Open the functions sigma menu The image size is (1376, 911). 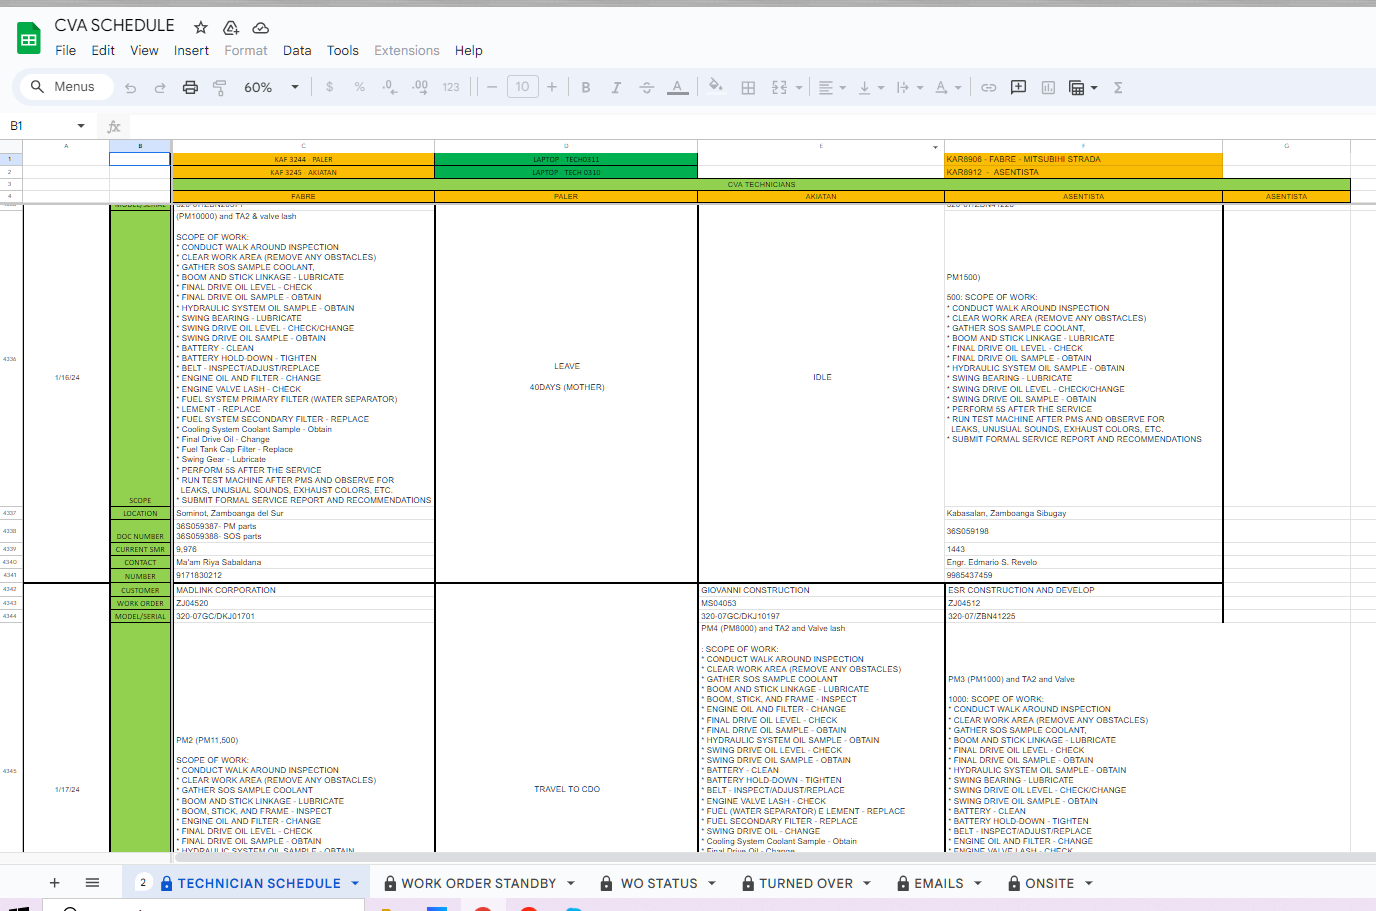(1118, 88)
